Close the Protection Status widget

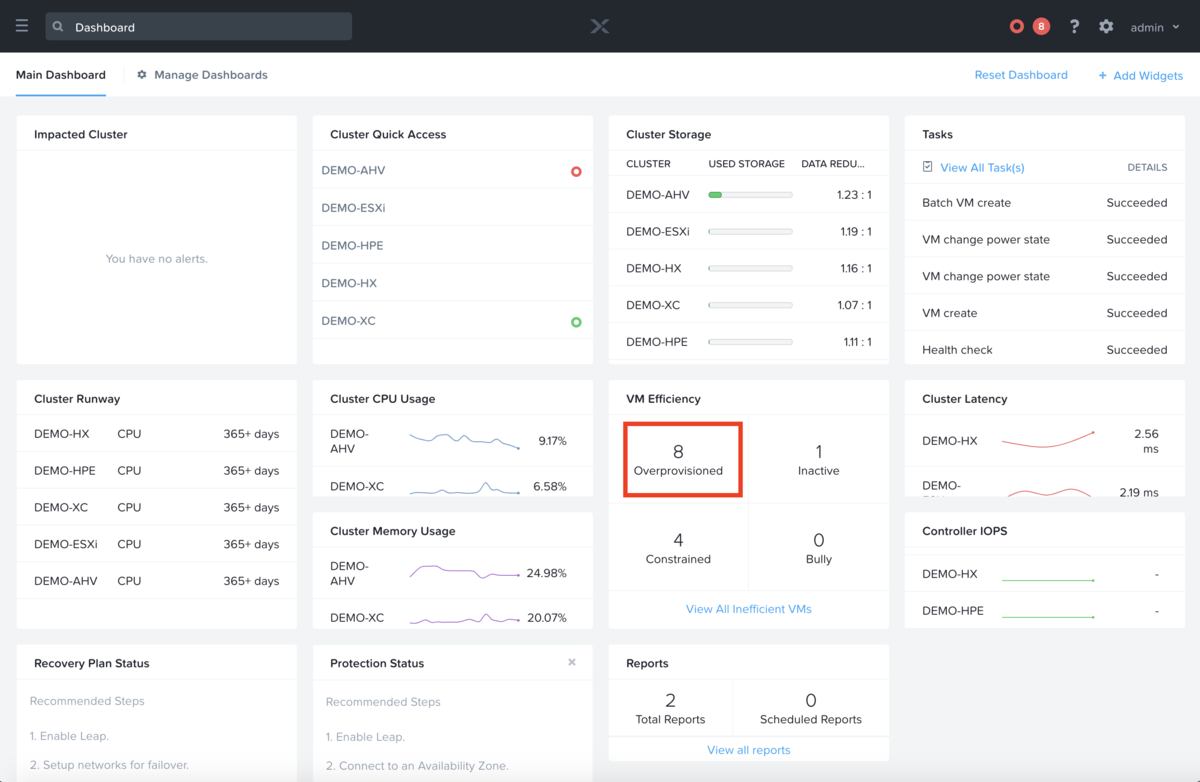(571, 662)
